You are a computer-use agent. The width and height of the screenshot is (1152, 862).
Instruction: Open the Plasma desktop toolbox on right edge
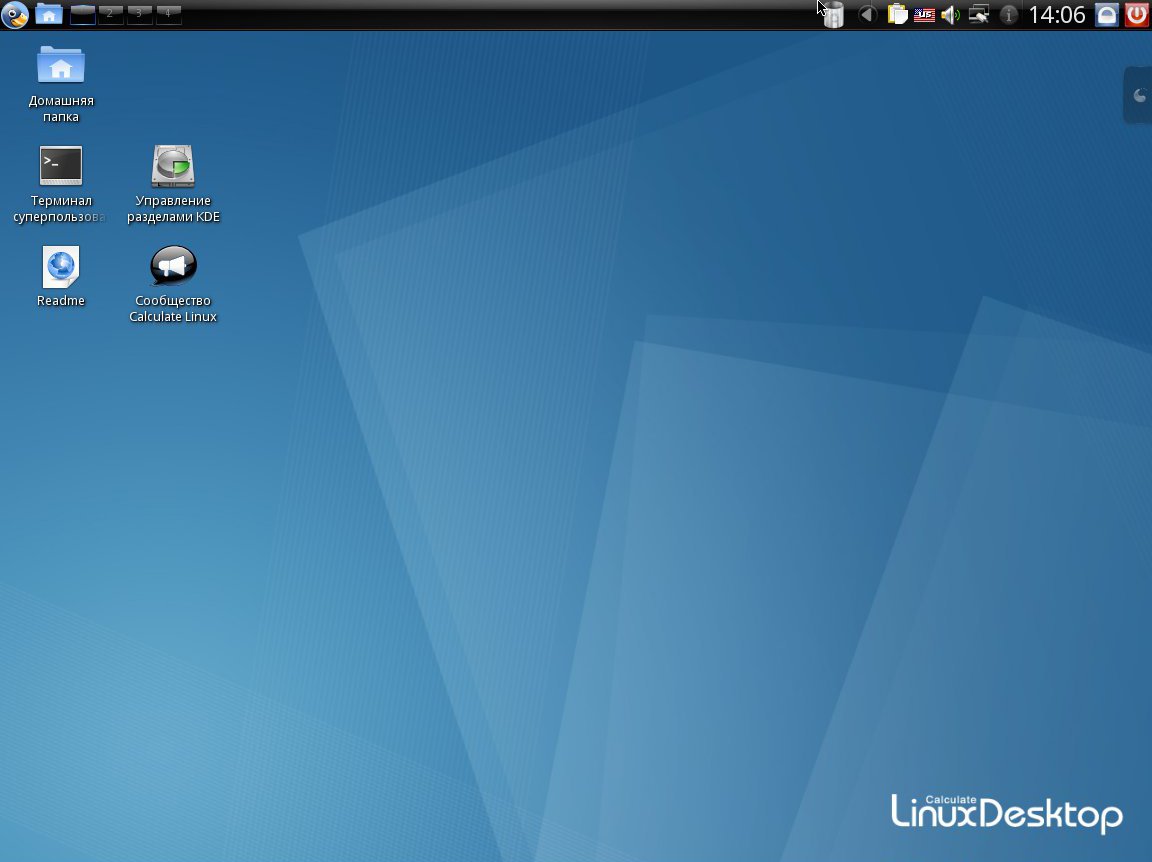coord(1139,96)
